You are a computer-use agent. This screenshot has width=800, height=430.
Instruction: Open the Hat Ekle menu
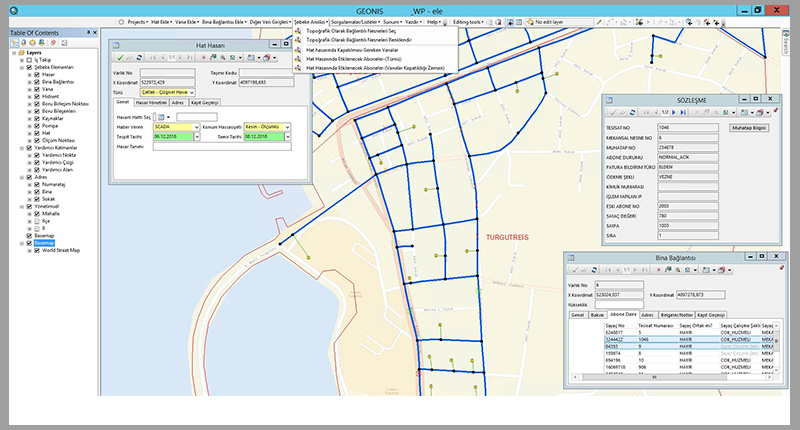point(161,22)
